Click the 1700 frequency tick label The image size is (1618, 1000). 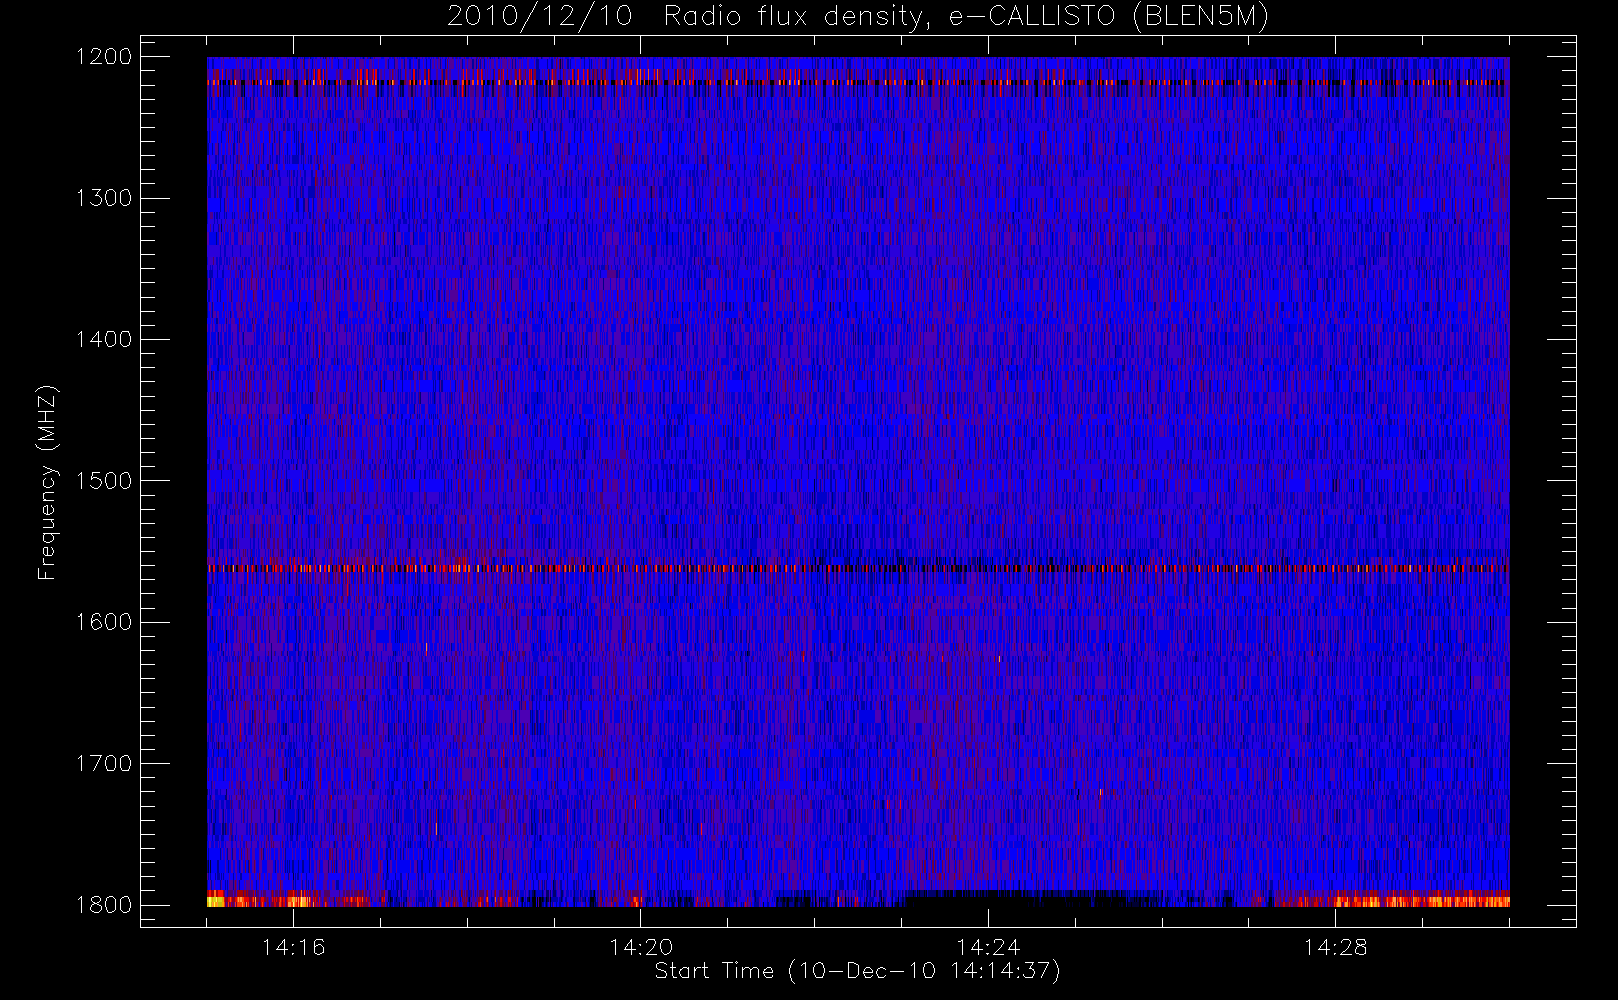pyautogui.click(x=104, y=763)
